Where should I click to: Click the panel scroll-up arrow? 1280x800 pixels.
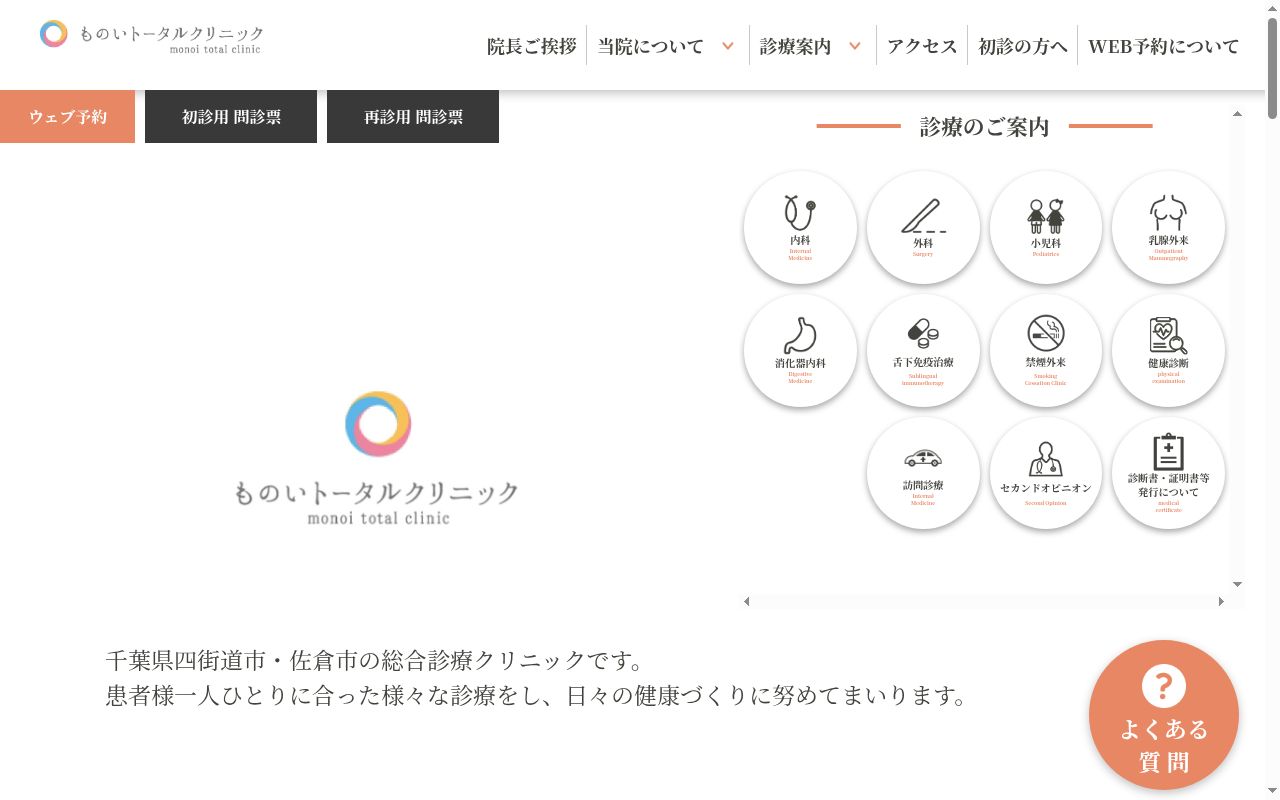(1237, 114)
